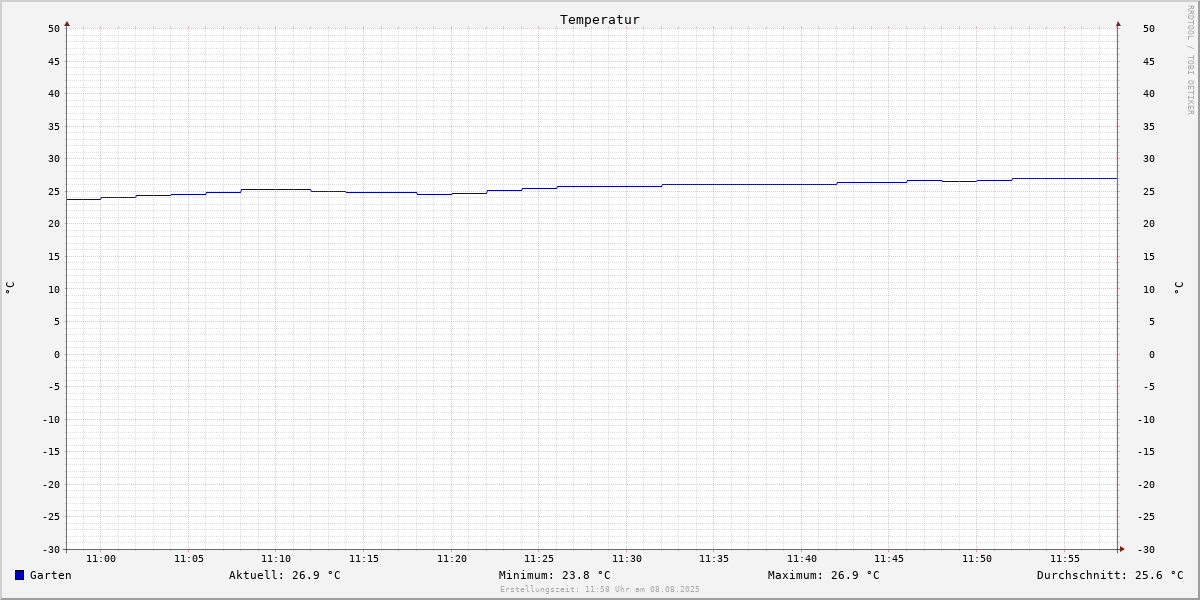
Task: Click the 11:45 time axis label
Action: click(889, 559)
